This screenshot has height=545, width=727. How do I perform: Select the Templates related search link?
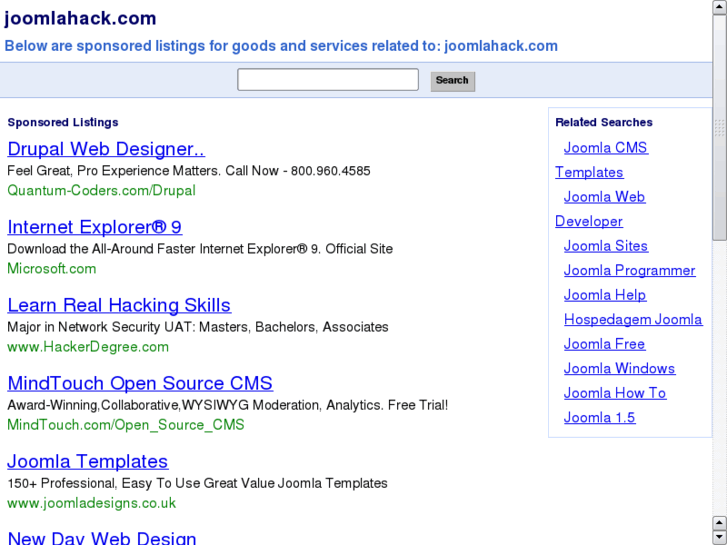589,172
